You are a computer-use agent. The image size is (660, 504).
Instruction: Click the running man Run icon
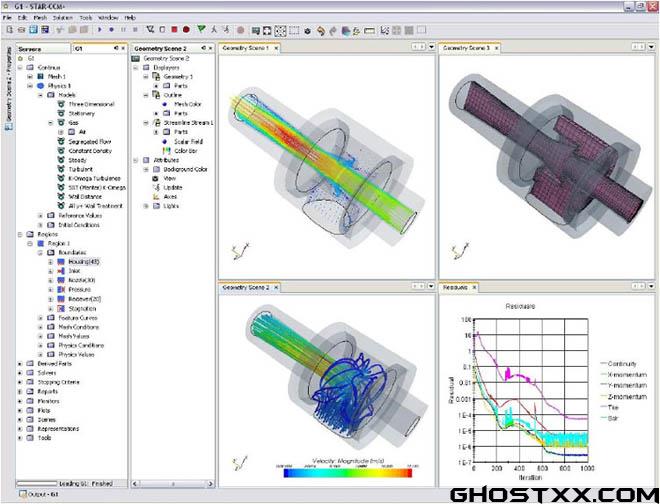(214, 30)
